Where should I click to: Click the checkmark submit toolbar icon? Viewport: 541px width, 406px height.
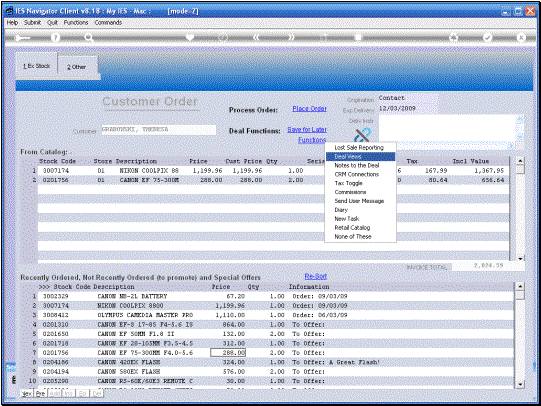[488, 37]
